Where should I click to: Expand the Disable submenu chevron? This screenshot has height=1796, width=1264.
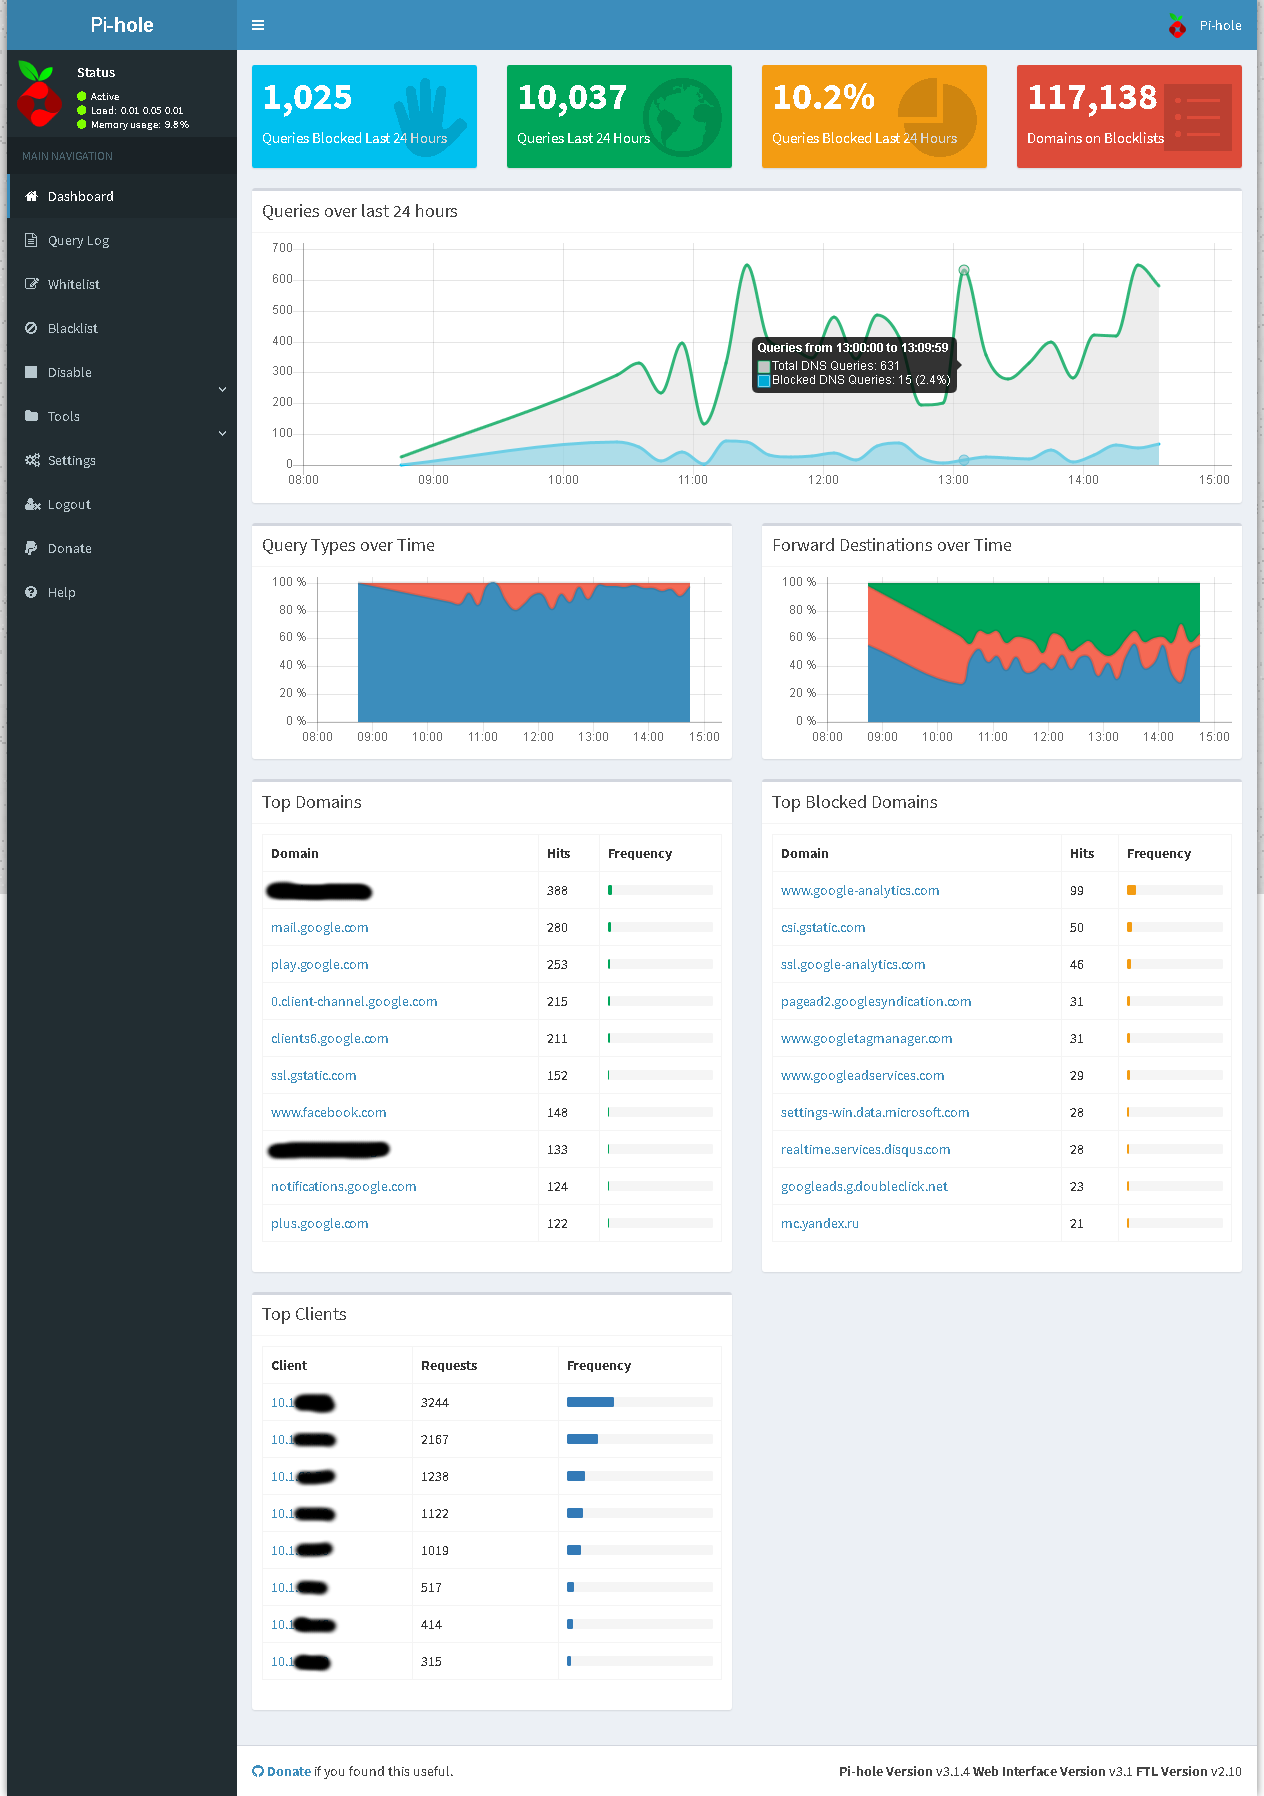(x=222, y=389)
